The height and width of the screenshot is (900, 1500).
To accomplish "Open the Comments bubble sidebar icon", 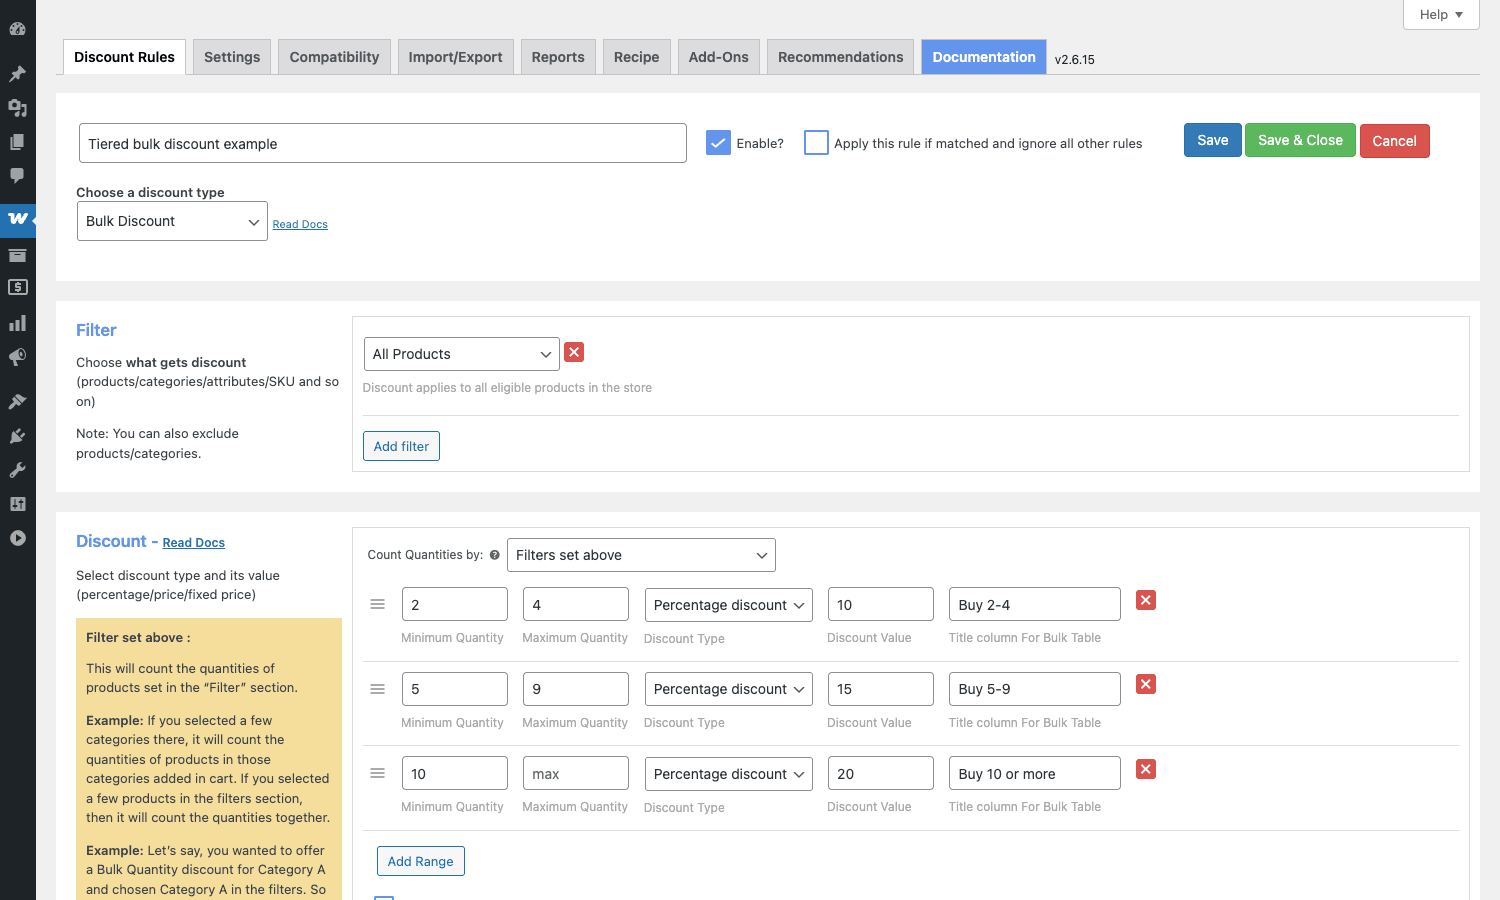I will click(17, 176).
